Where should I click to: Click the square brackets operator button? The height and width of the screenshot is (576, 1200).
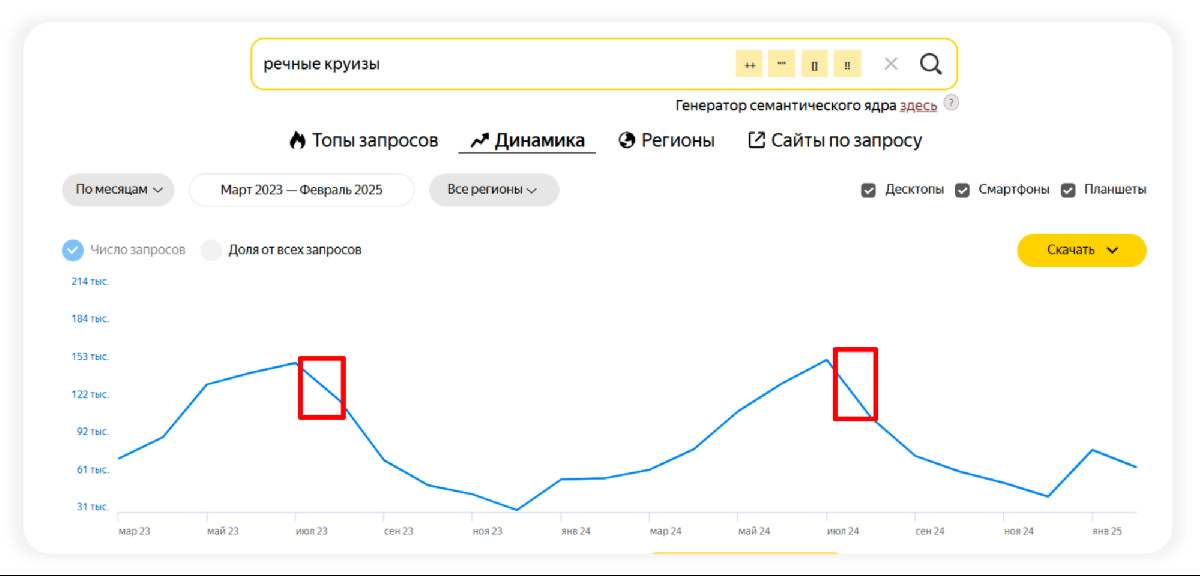point(815,64)
